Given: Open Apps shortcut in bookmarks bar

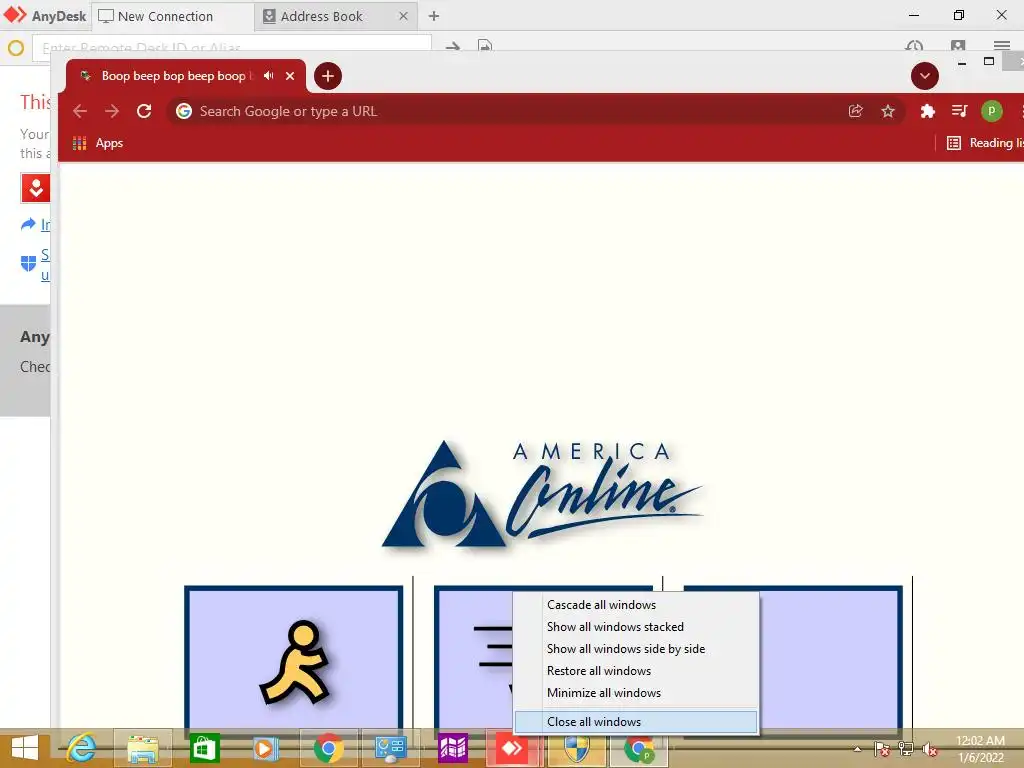Looking at the screenshot, I should pos(98,143).
